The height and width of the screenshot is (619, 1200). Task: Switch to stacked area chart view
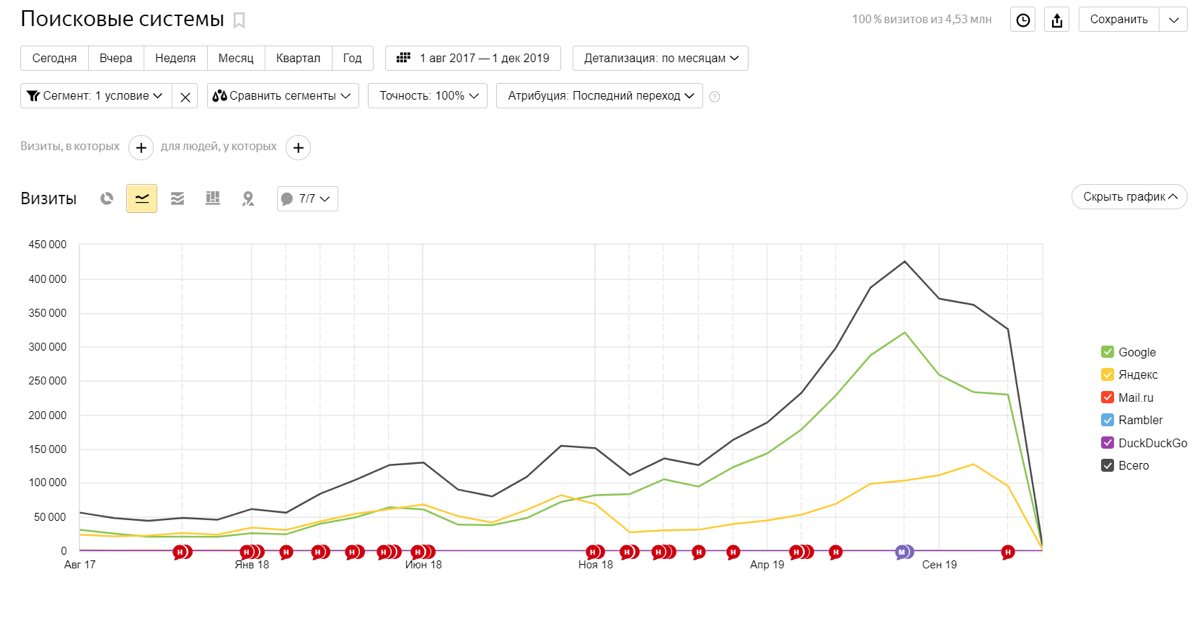tap(177, 198)
